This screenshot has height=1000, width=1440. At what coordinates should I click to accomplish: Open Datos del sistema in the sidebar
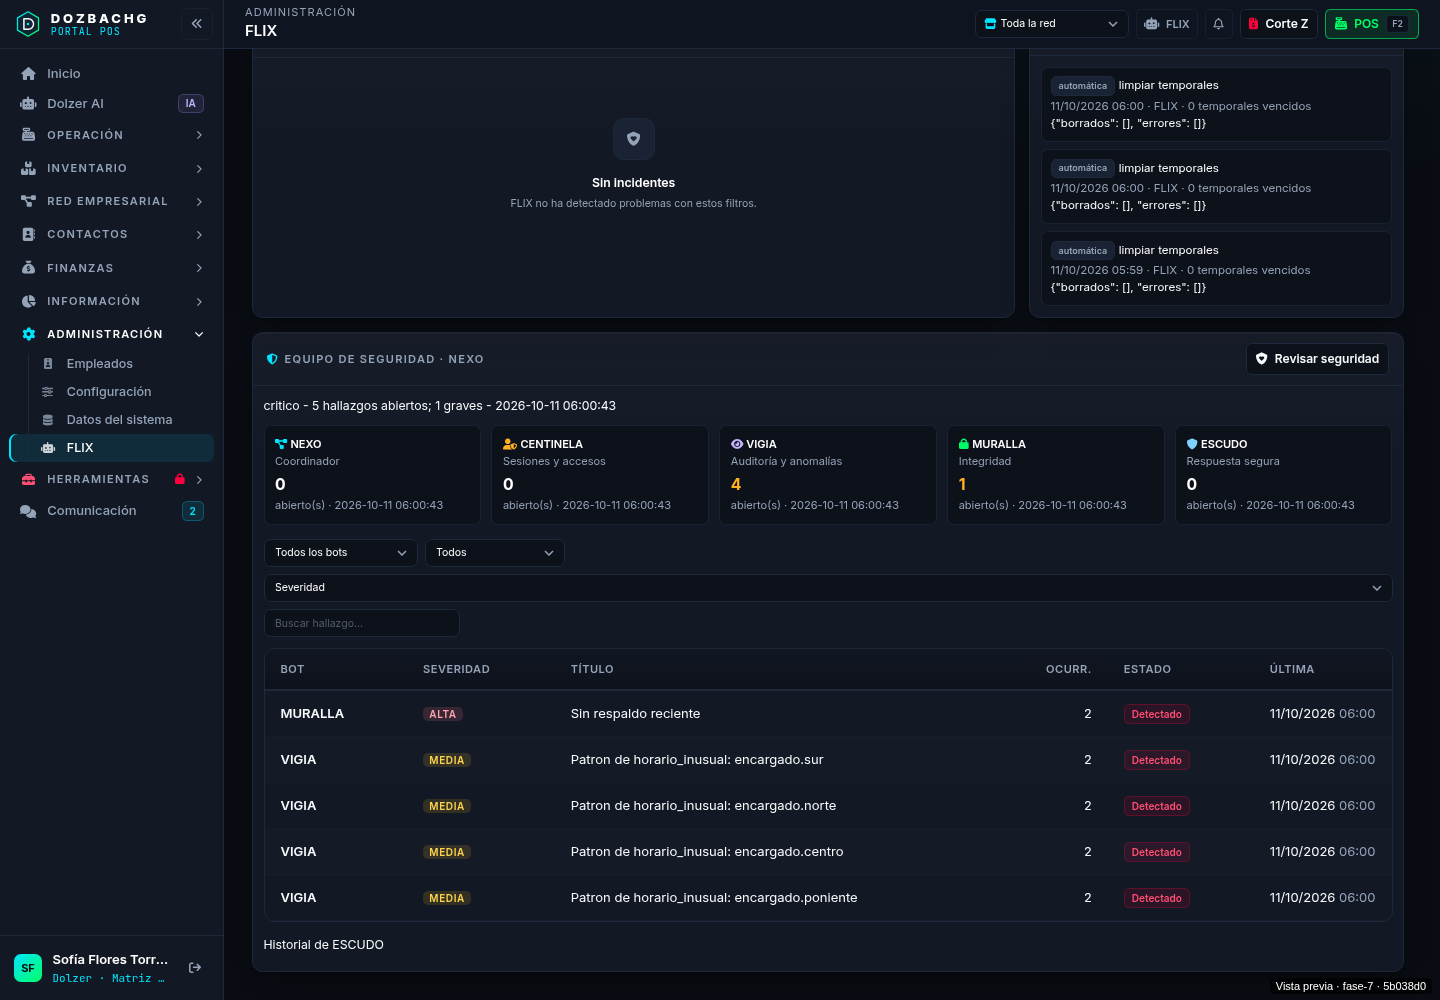(x=121, y=420)
